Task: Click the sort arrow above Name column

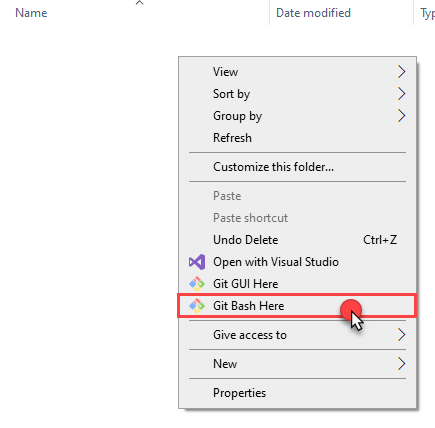Action: click(140, 3)
